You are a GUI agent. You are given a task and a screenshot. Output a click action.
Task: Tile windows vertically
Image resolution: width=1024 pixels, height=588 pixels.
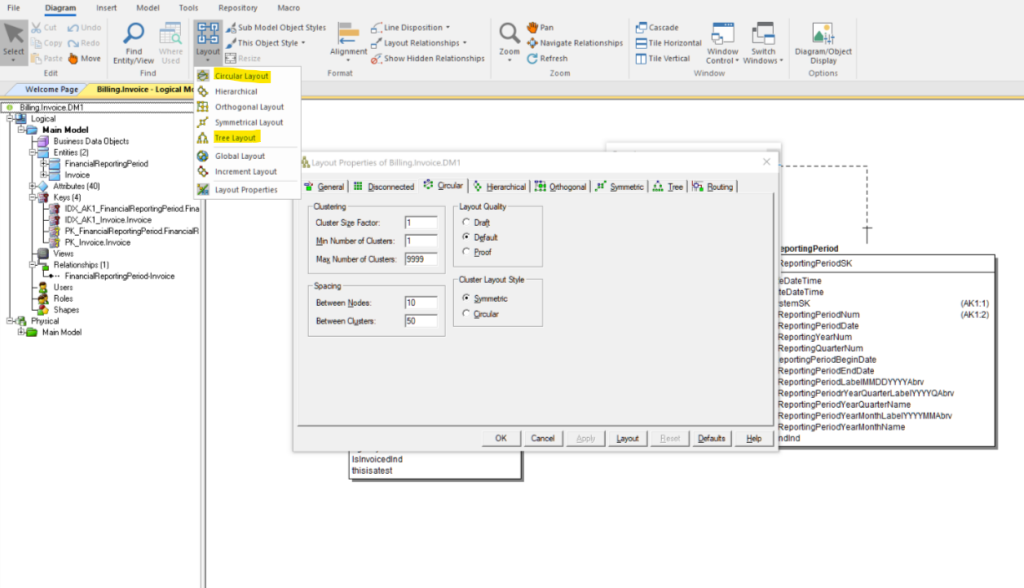[x=663, y=58]
